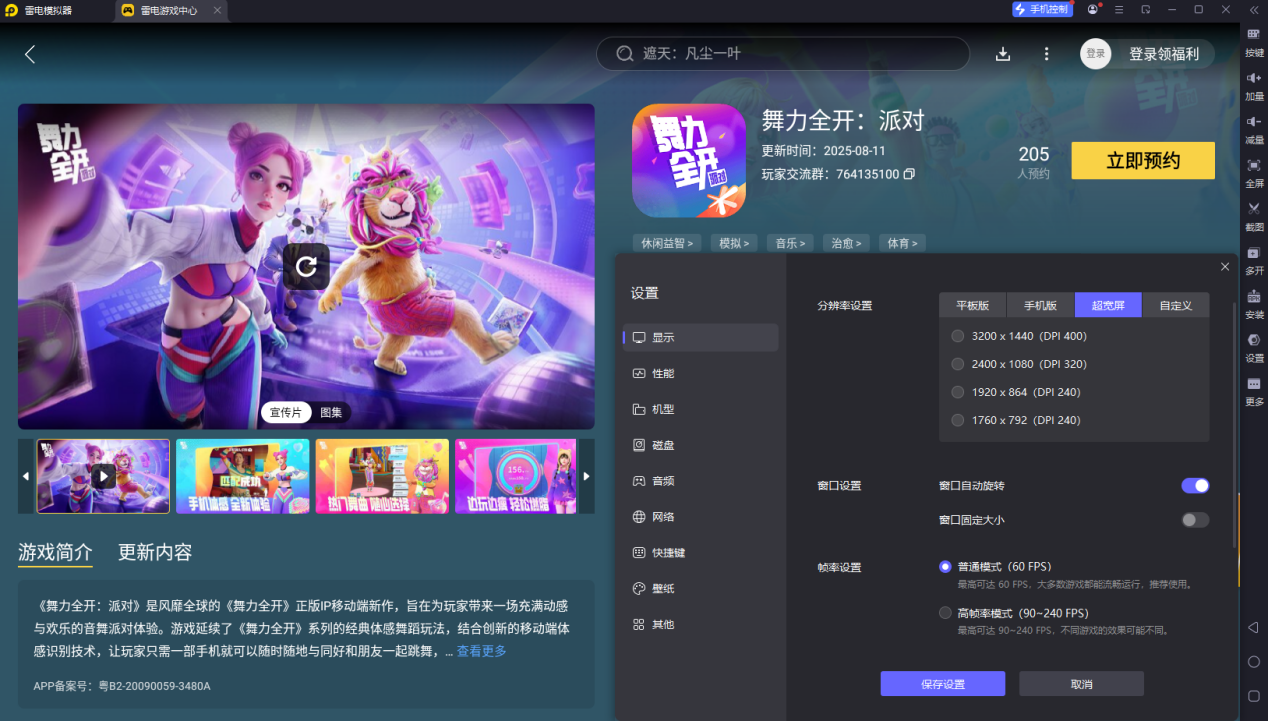Choose 高帧率模式 frame rate option
This screenshot has width=1268, height=721.
945,612
